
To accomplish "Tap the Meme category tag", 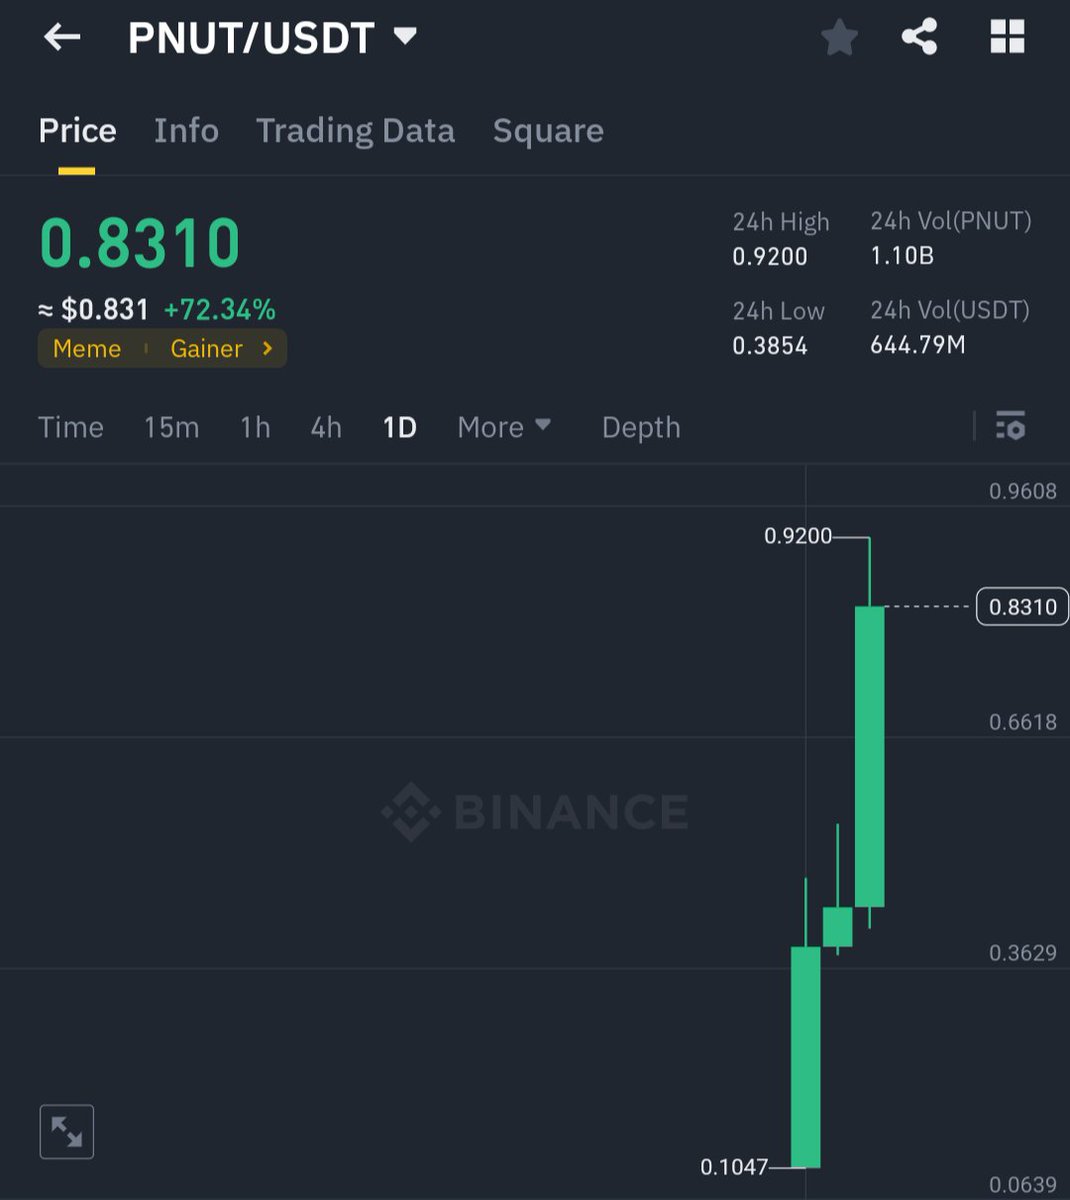I will [87, 348].
